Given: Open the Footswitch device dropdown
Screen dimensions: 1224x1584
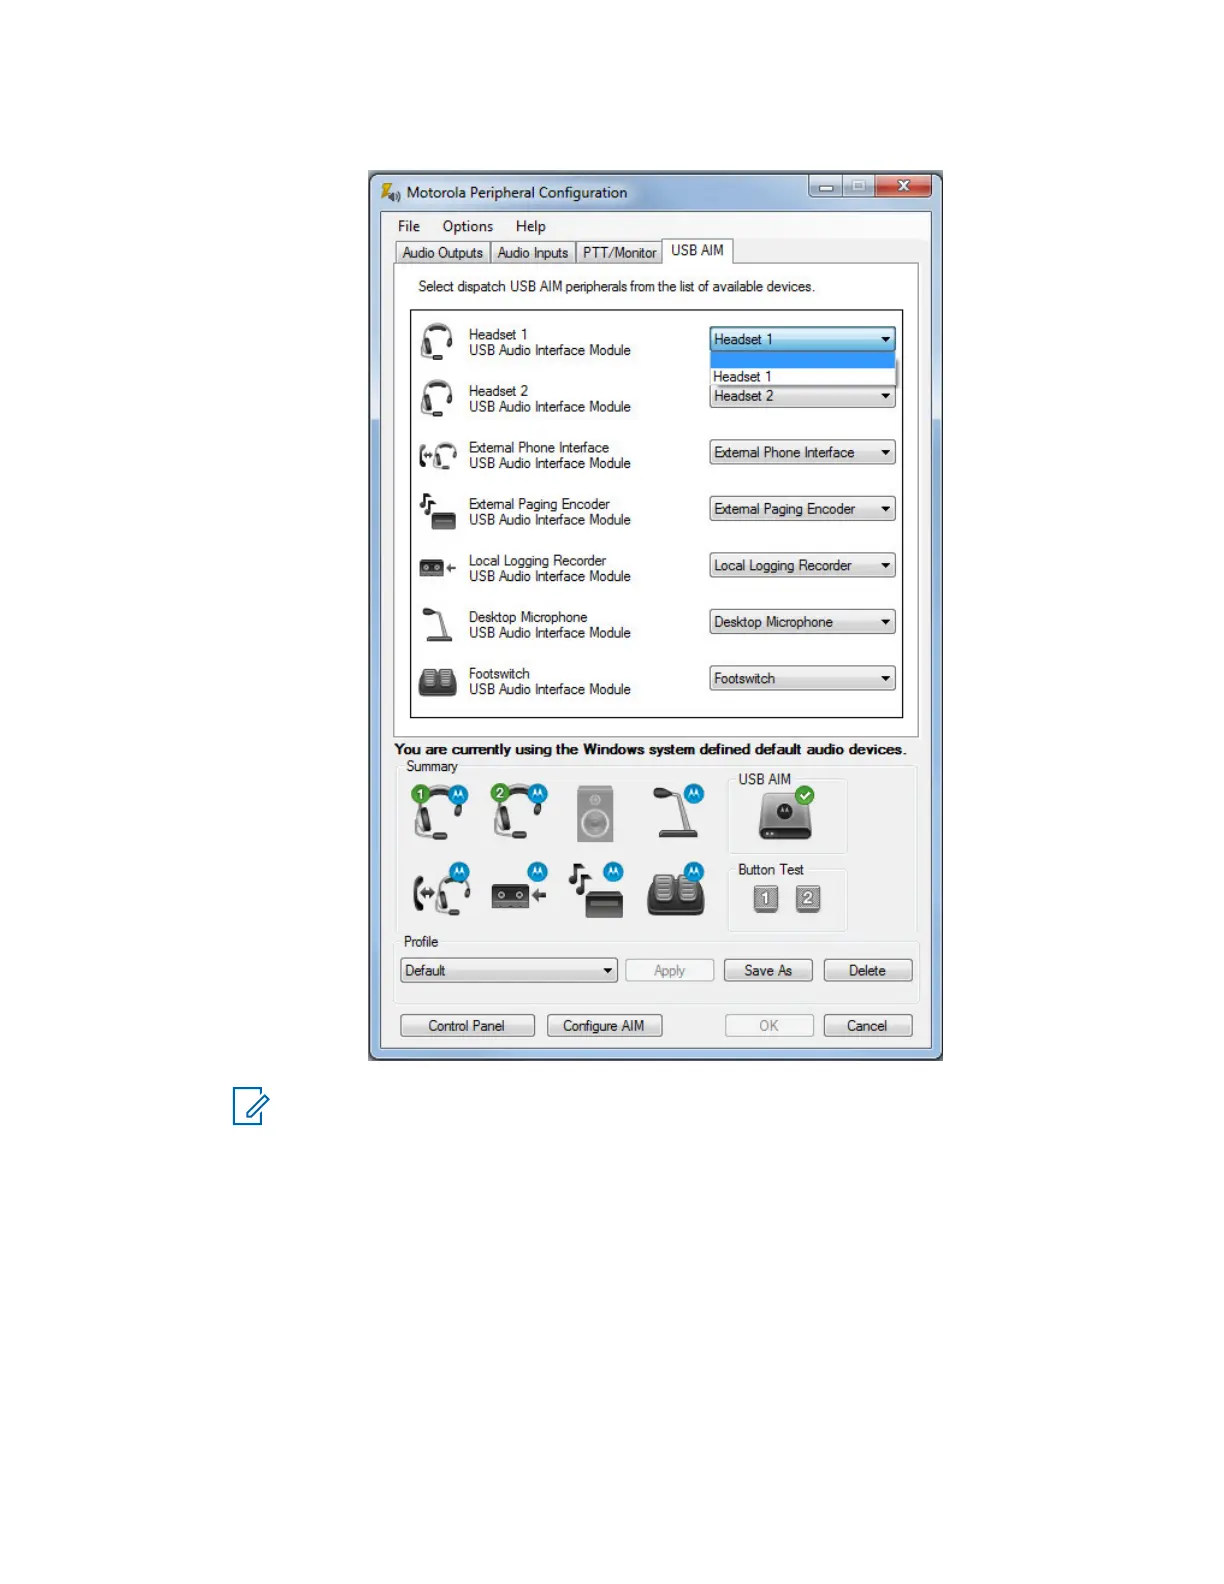Looking at the screenshot, I should [802, 679].
